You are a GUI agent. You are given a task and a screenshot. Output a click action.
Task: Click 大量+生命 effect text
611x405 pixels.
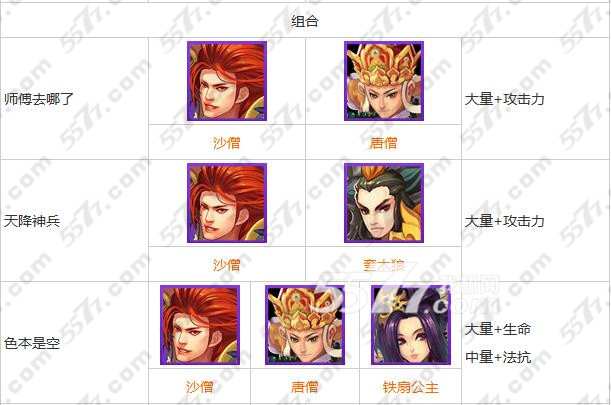click(498, 329)
